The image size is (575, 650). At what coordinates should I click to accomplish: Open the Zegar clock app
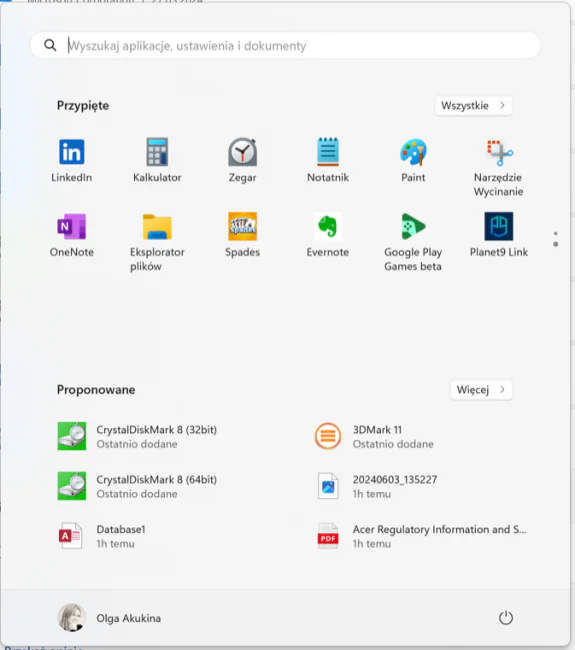pyautogui.click(x=243, y=160)
